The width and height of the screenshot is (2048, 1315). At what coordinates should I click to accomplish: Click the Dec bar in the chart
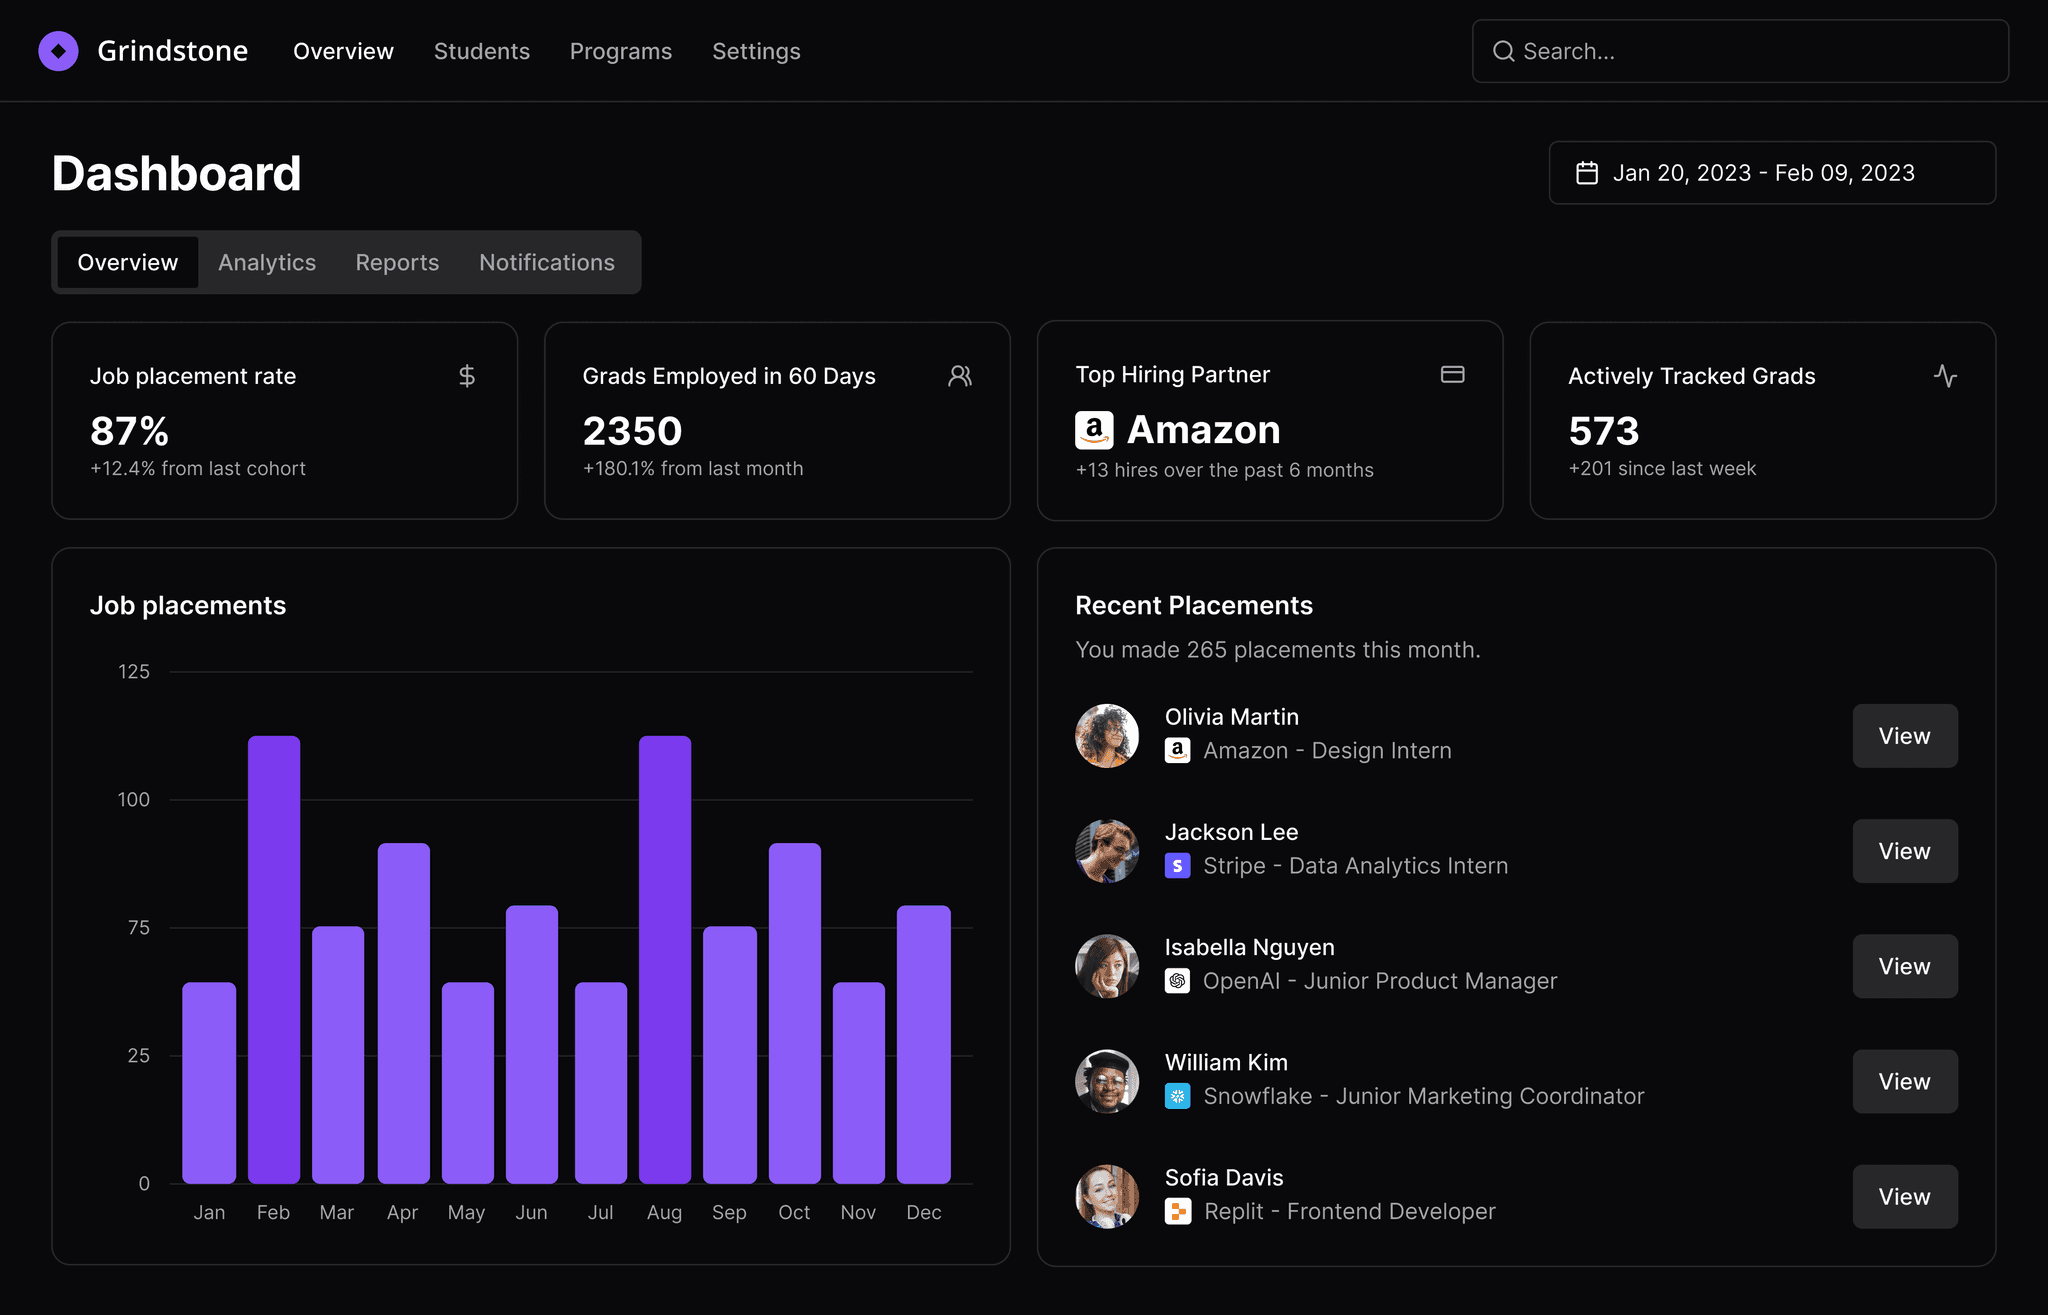tap(924, 1045)
